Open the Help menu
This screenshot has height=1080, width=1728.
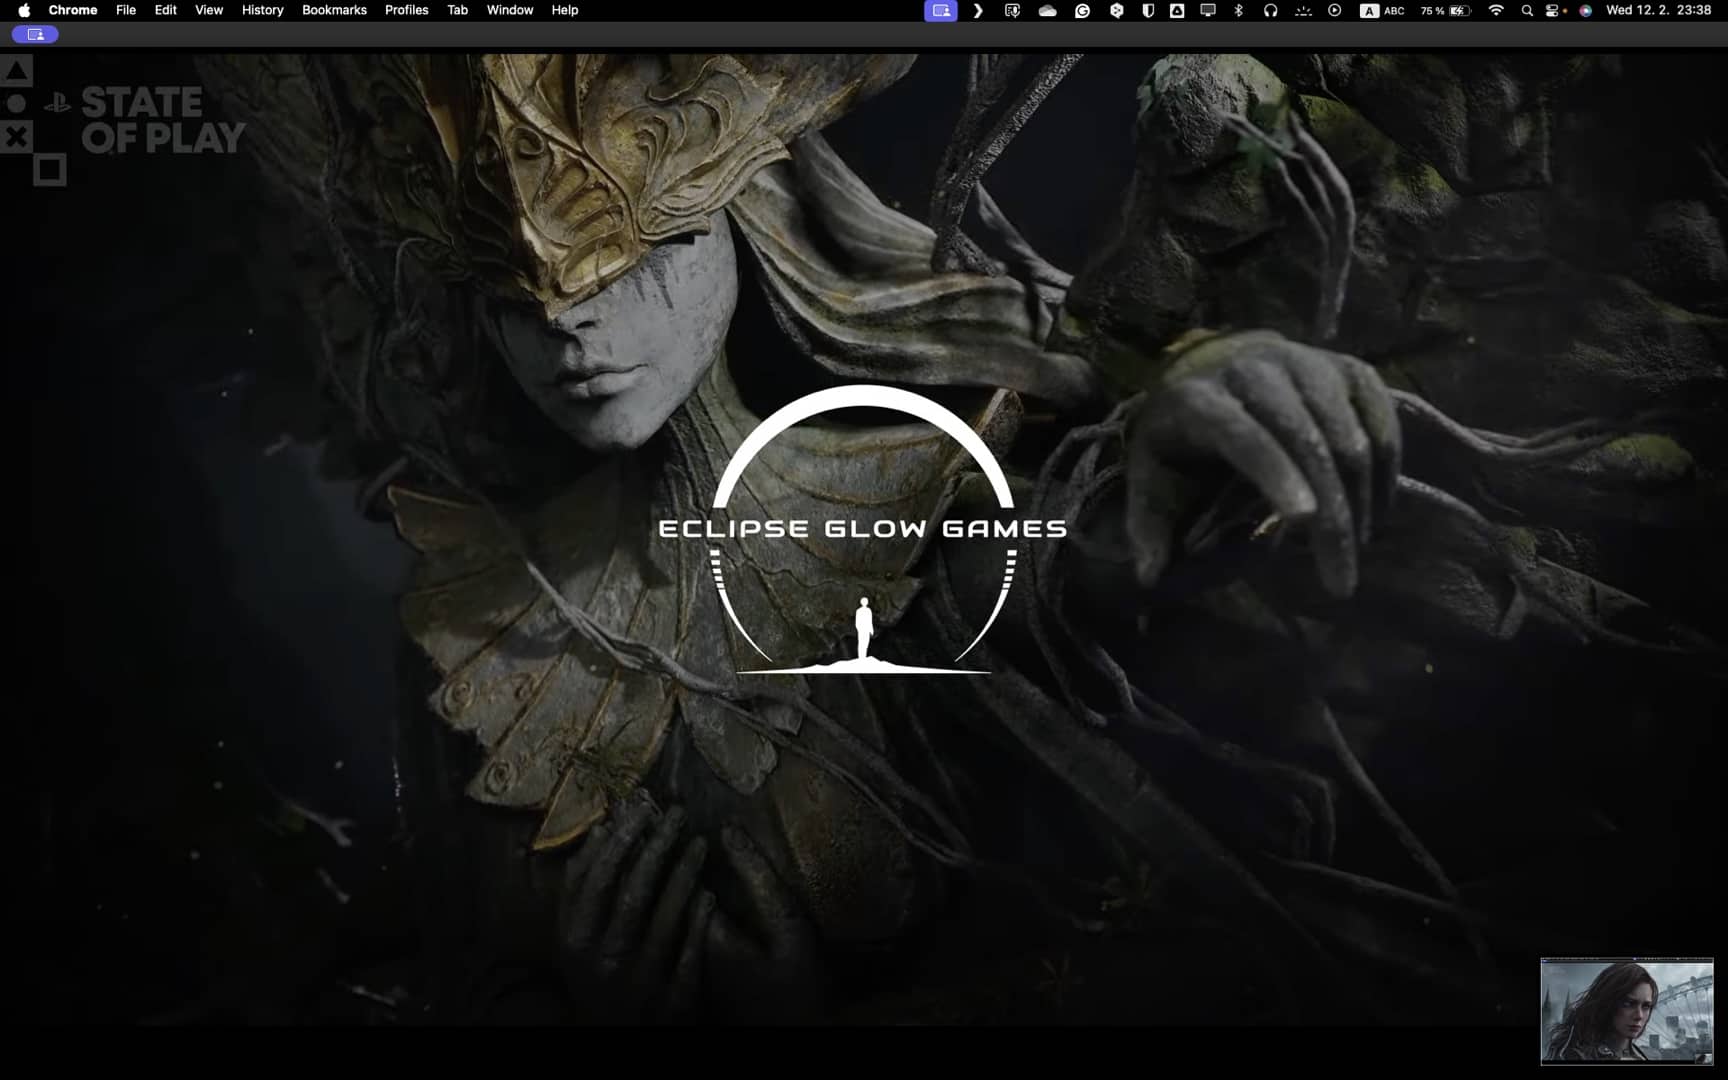coord(565,10)
